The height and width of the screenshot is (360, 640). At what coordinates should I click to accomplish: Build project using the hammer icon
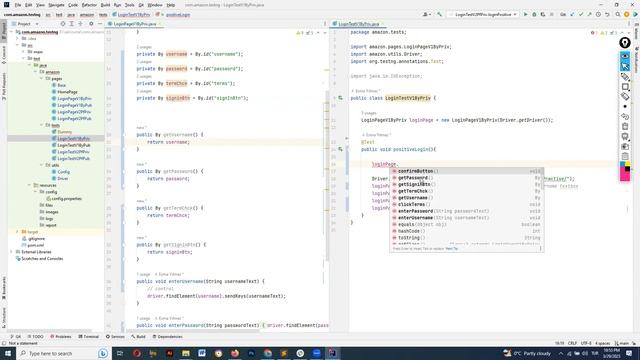pos(439,14)
